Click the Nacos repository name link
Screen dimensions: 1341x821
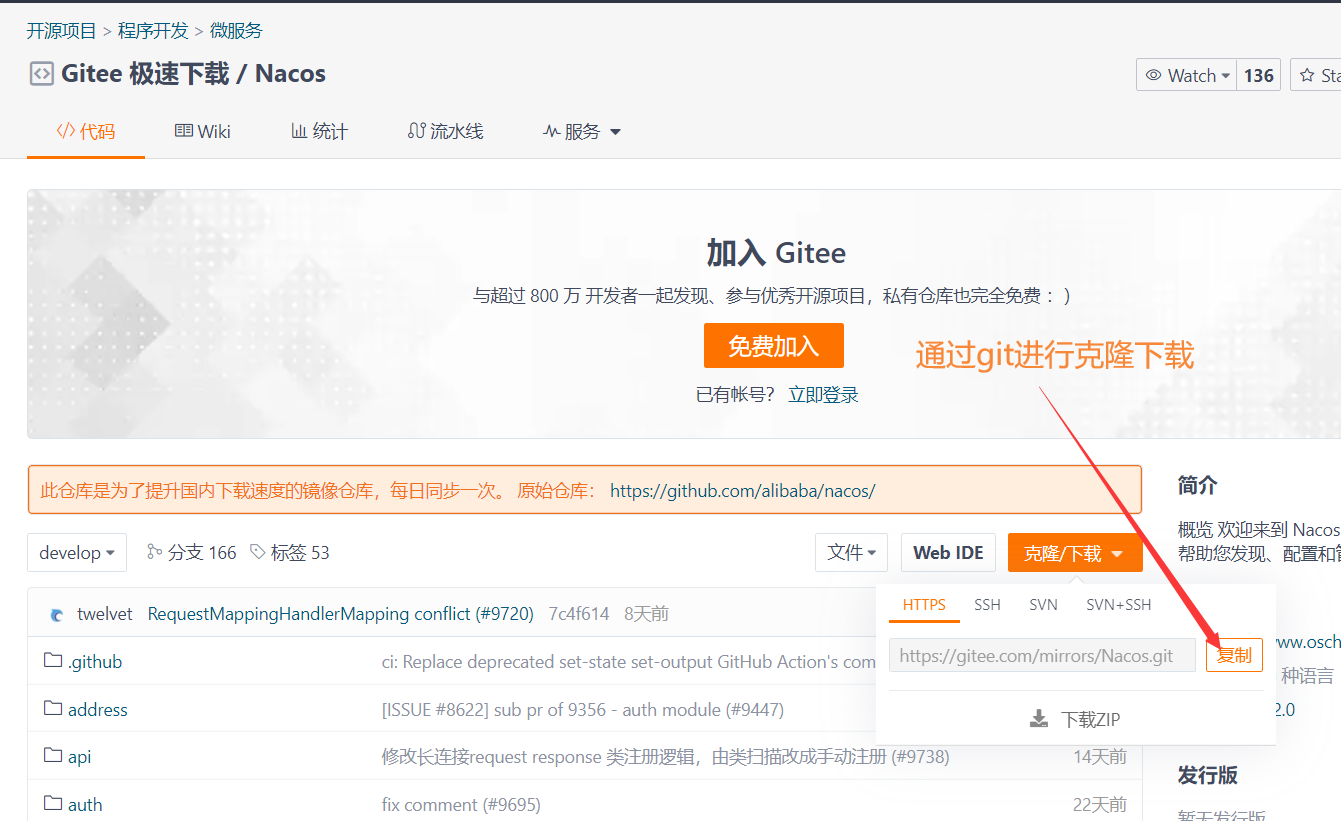291,74
